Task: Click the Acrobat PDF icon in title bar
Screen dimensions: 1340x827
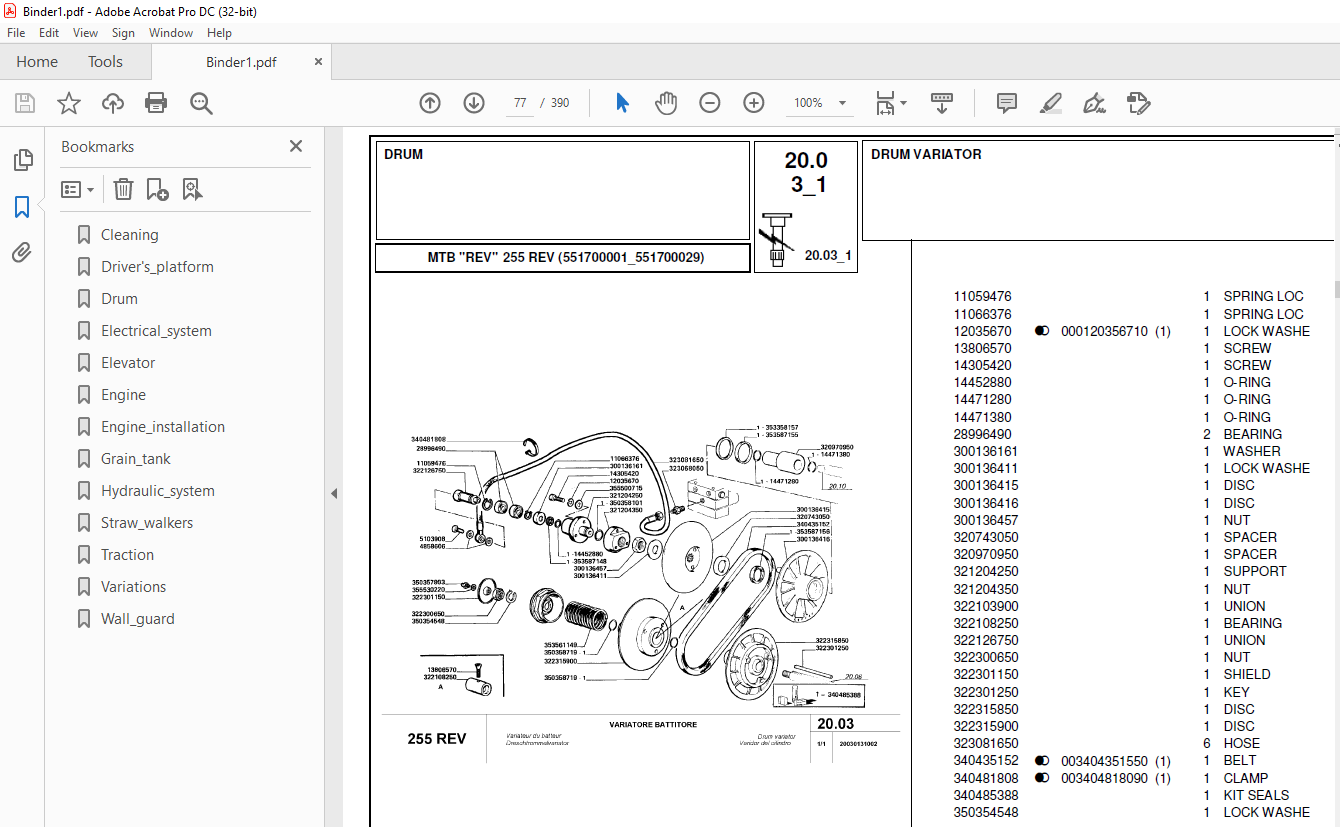Action: click(x=10, y=11)
